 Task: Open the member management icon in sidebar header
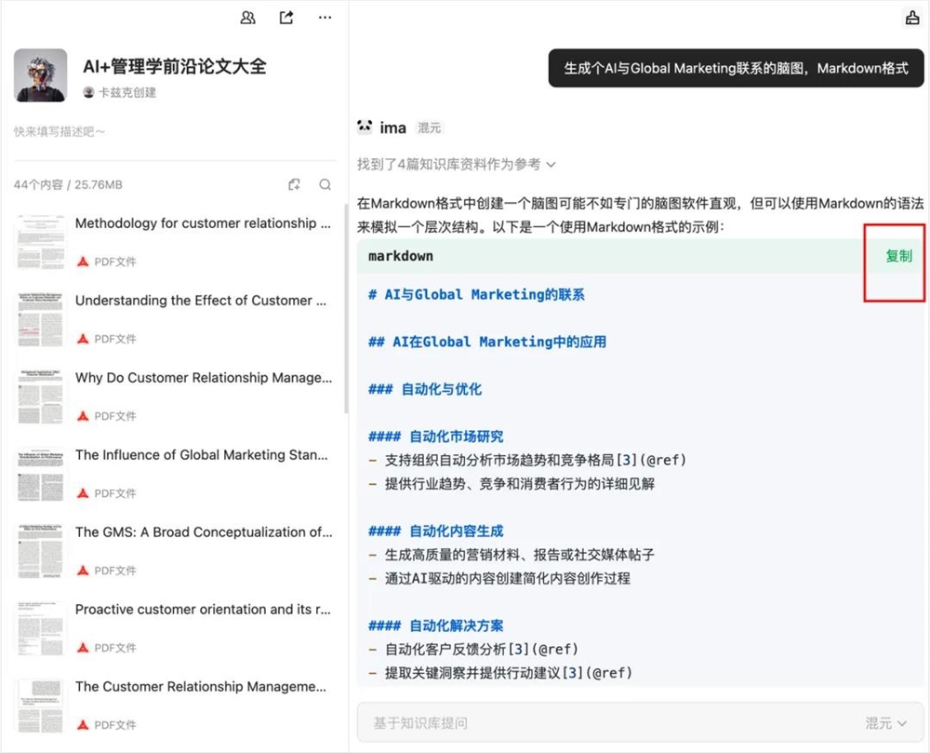coord(248,17)
